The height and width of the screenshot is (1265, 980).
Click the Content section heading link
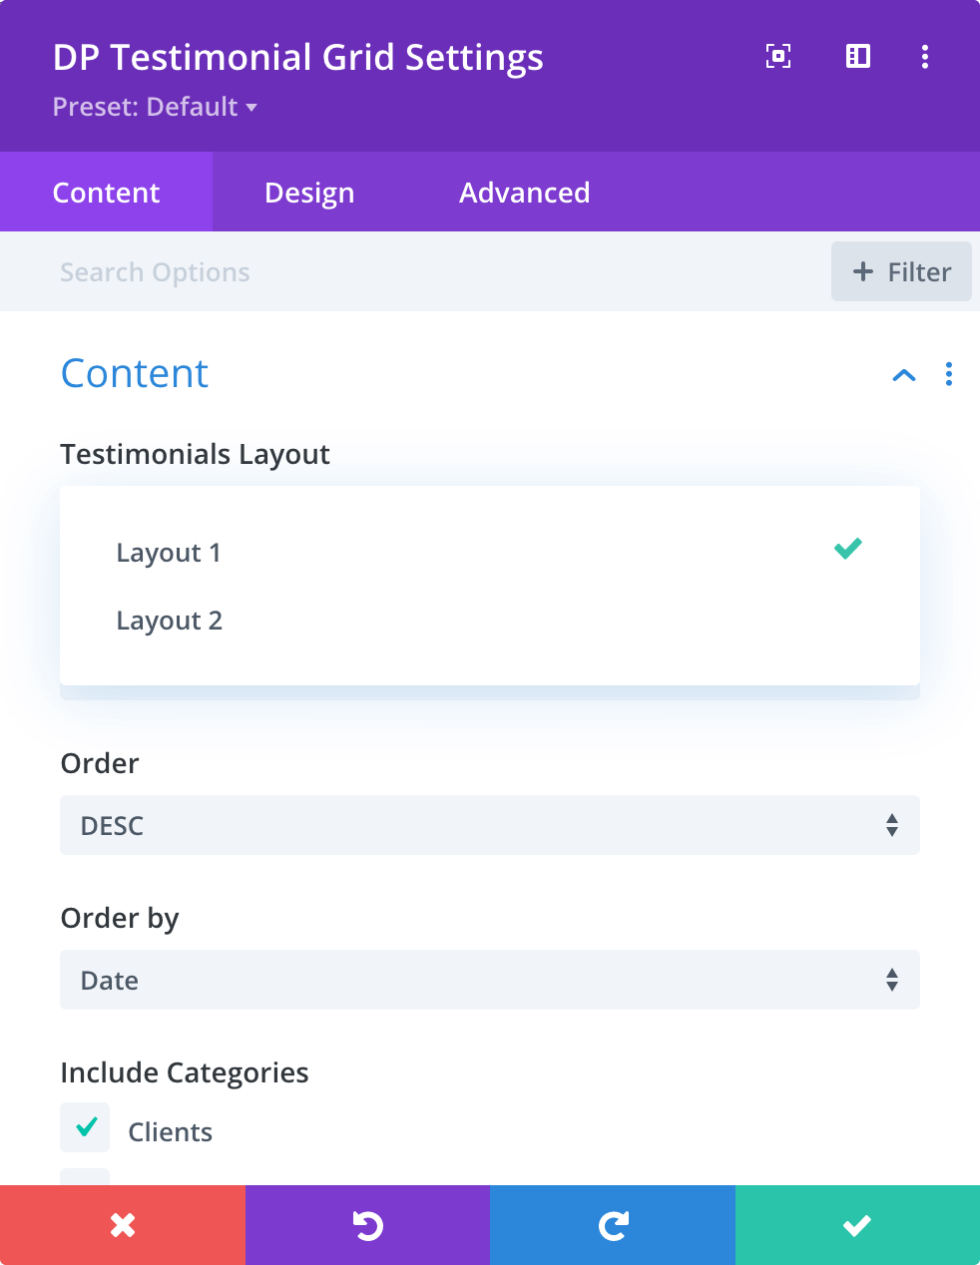click(x=134, y=373)
